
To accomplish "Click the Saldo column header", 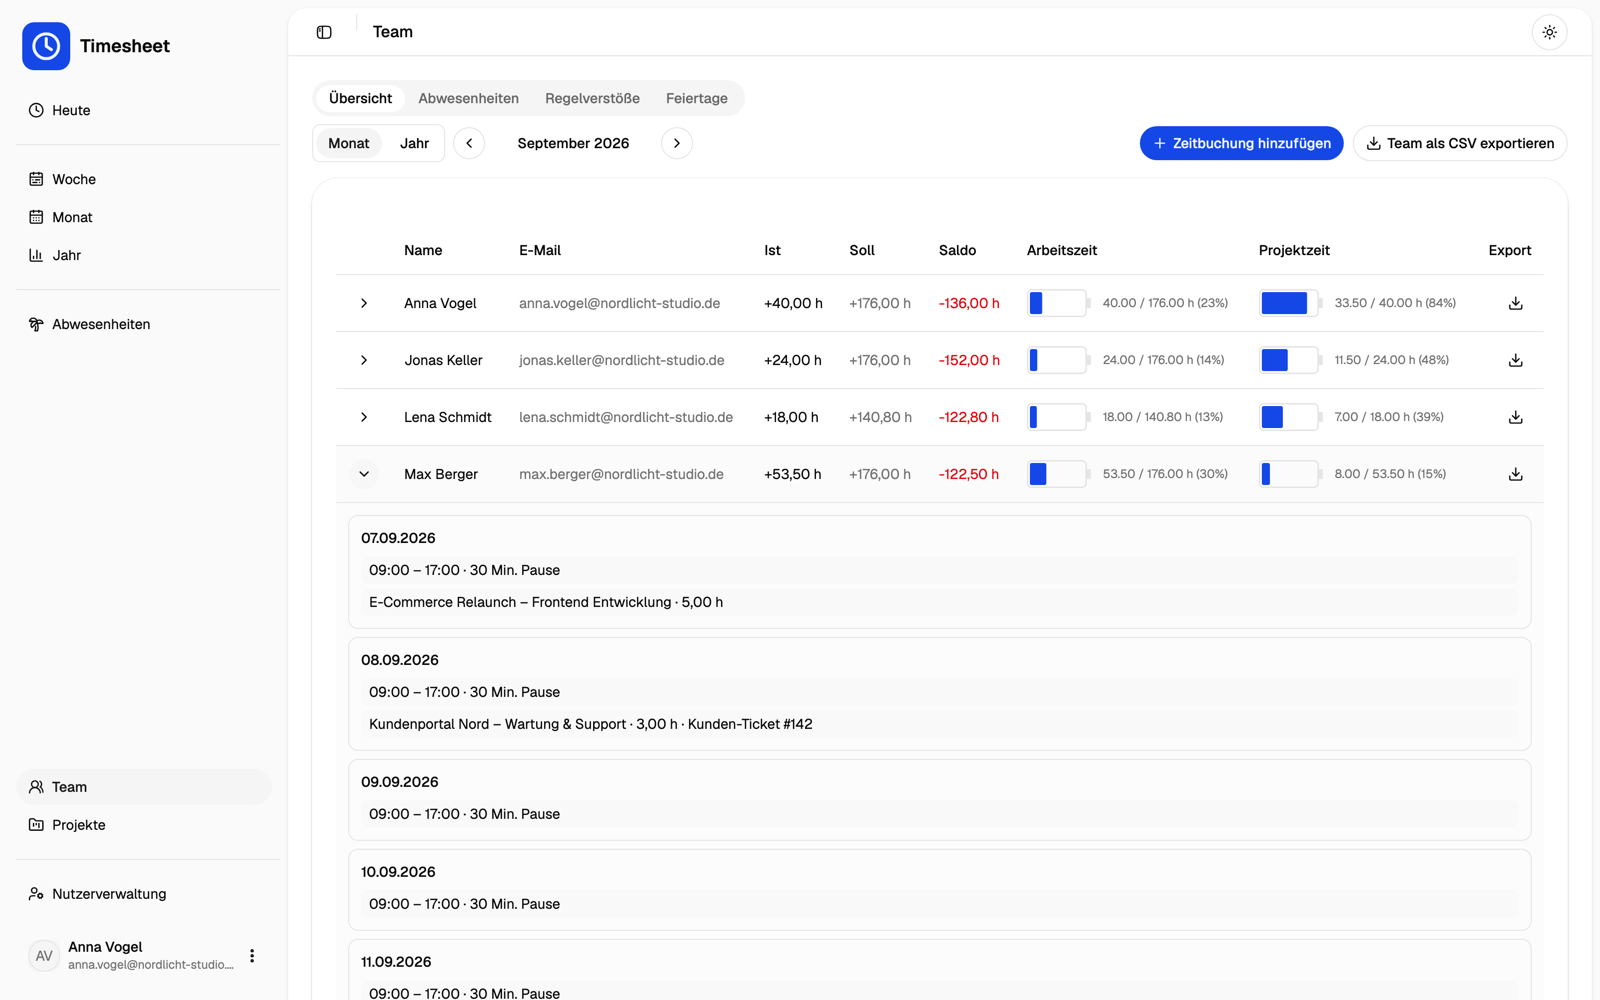I will coord(957,250).
